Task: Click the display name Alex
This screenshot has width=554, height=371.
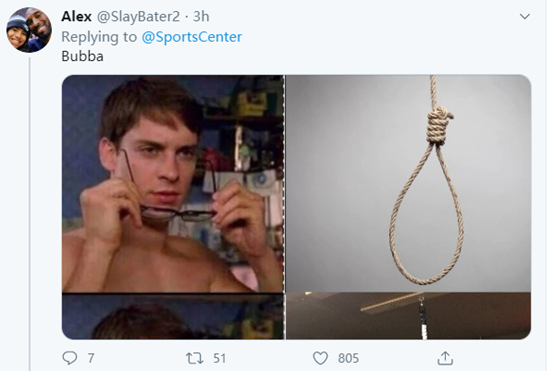Action: tap(76, 16)
